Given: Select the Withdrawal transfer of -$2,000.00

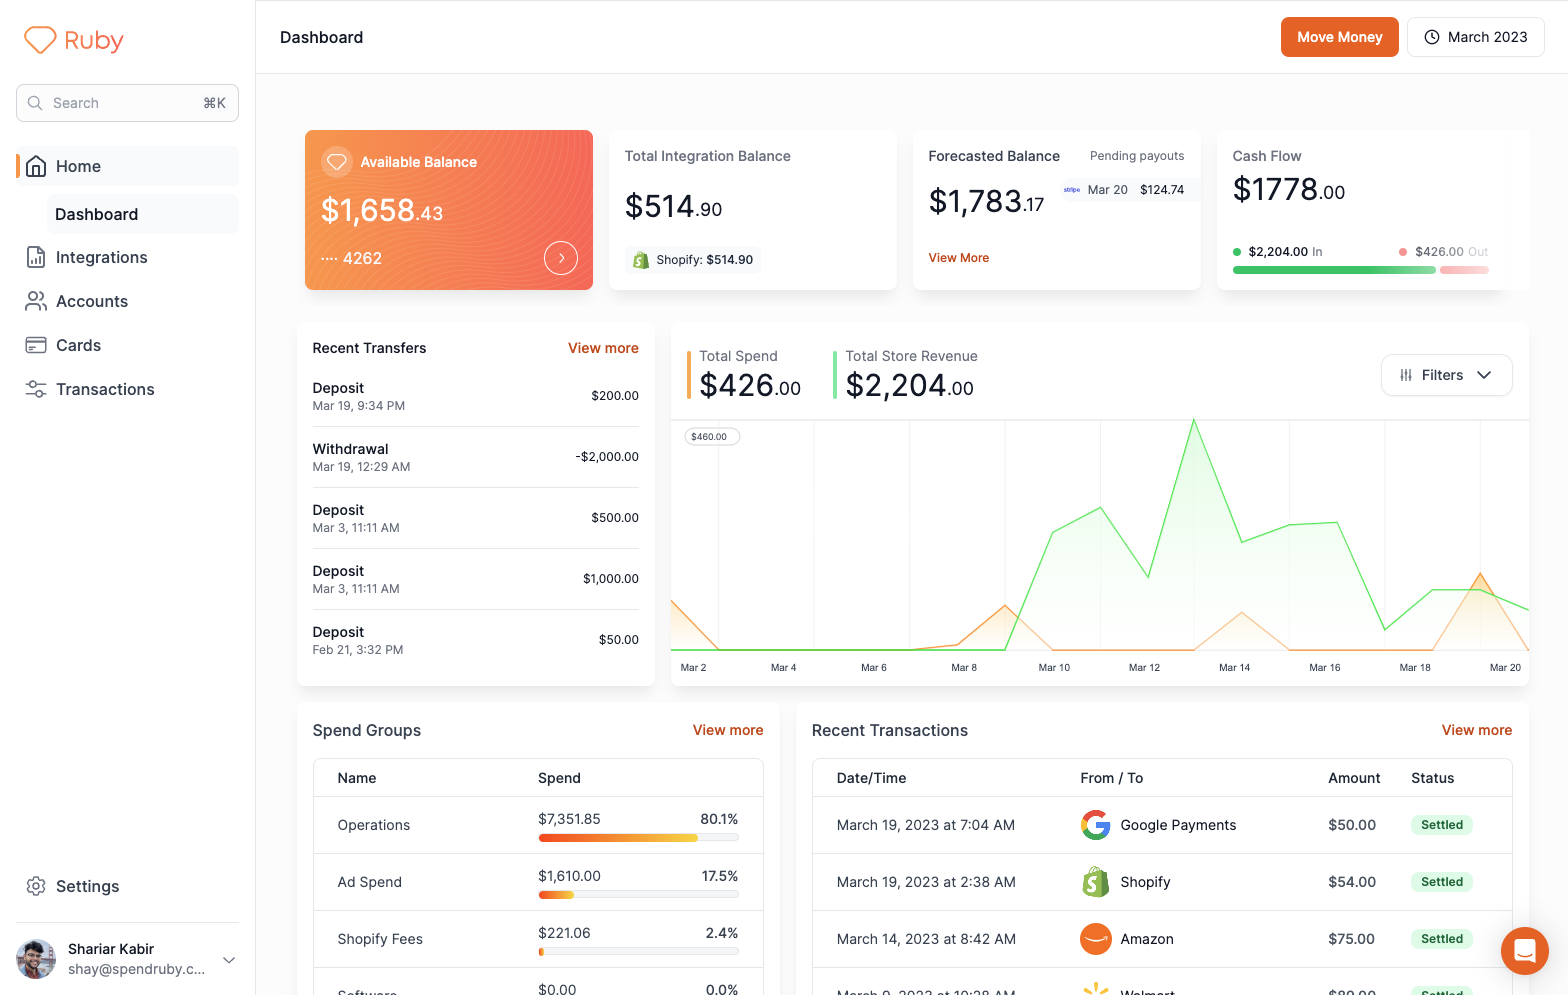Looking at the screenshot, I should [475, 457].
